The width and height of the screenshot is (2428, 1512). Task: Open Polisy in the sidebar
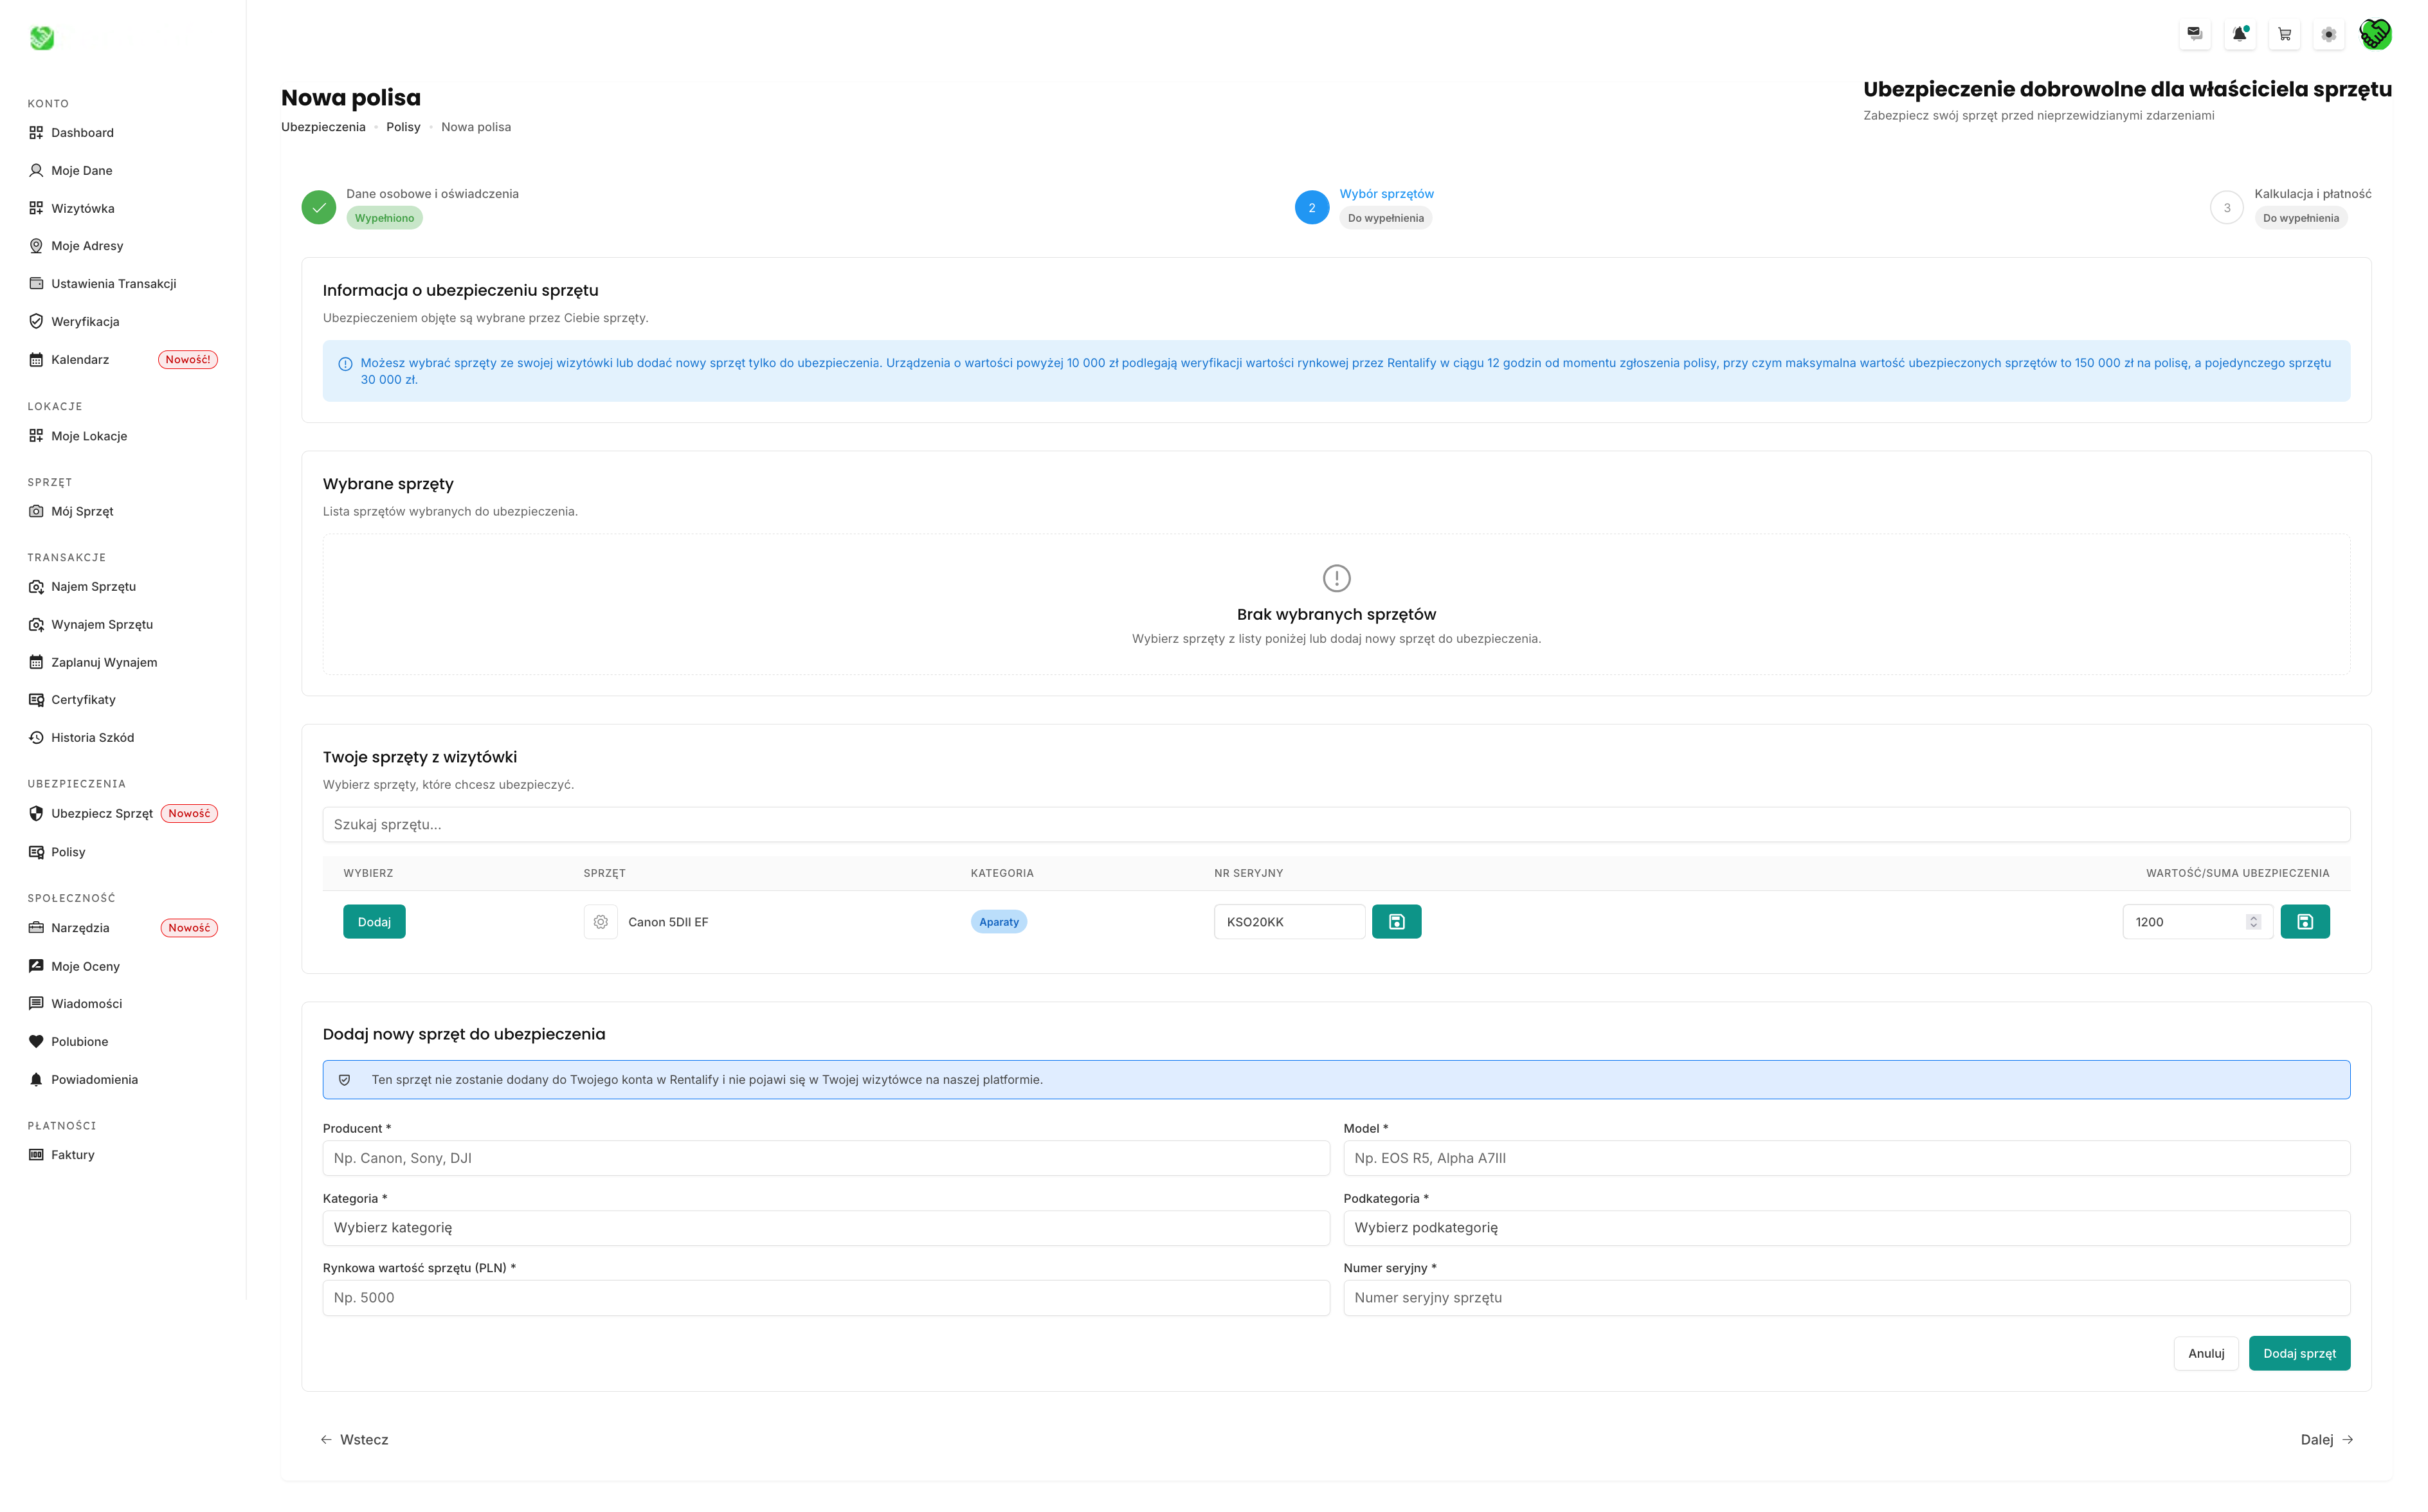(68, 852)
